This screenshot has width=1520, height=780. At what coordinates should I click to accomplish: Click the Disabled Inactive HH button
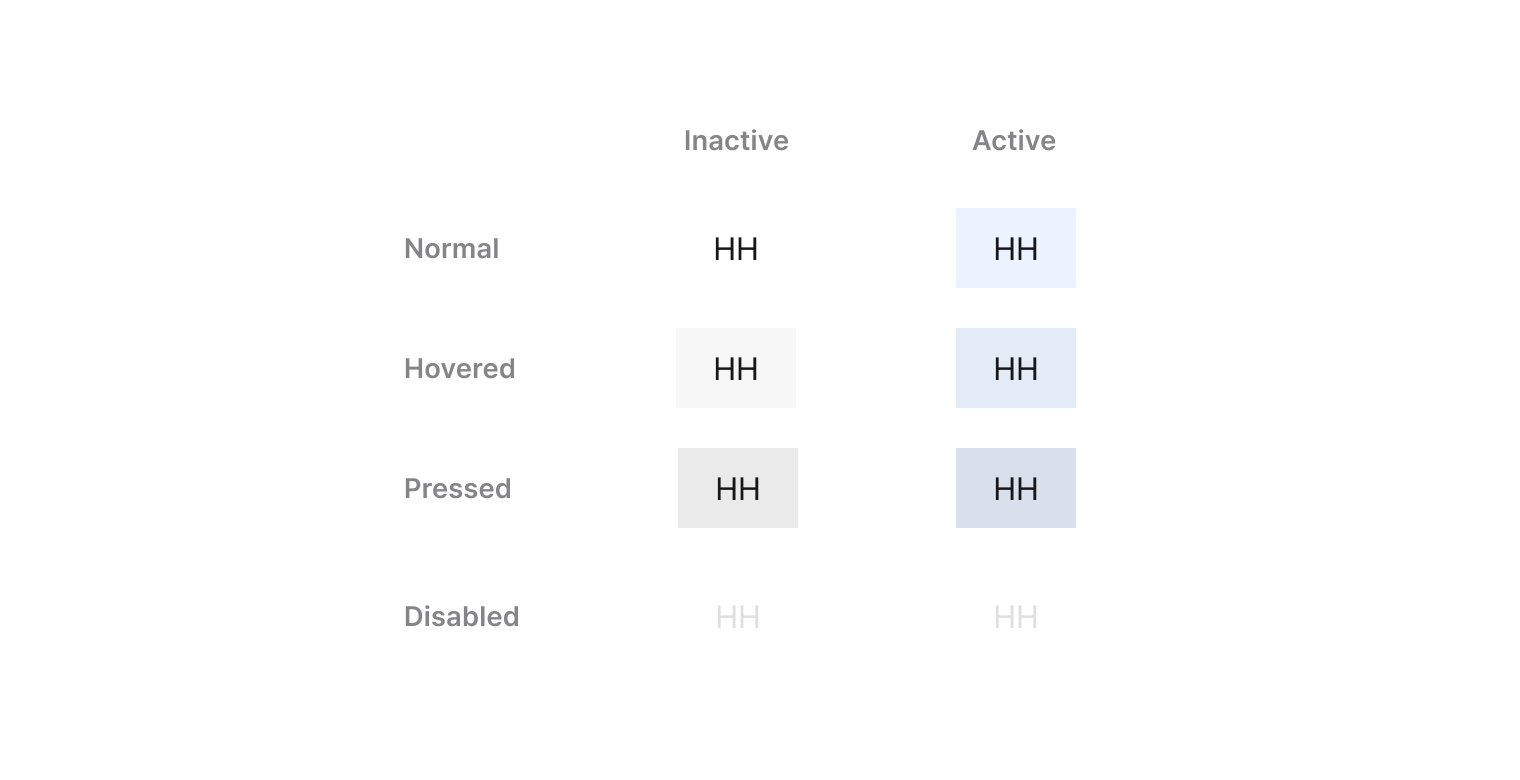tap(738, 617)
